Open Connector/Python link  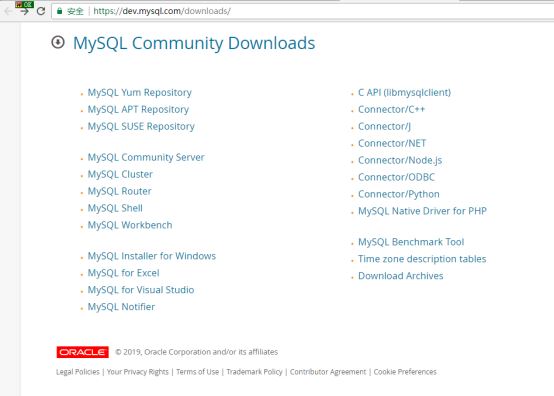[399, 194]
